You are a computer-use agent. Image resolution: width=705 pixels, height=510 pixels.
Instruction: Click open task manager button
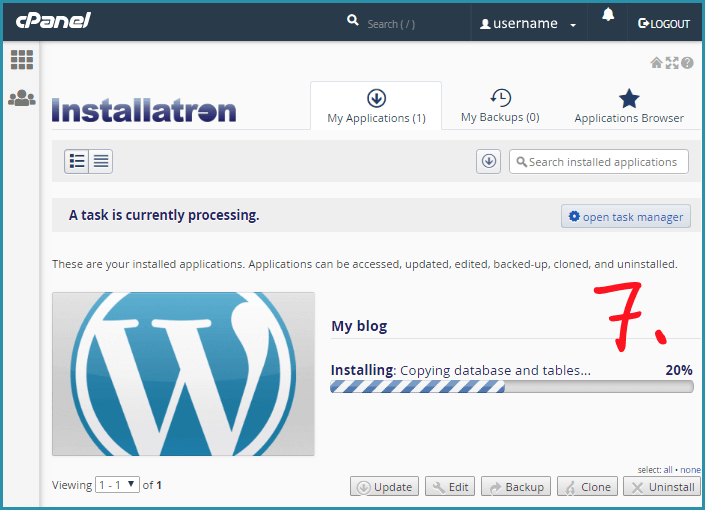click(x=626, y=217)
